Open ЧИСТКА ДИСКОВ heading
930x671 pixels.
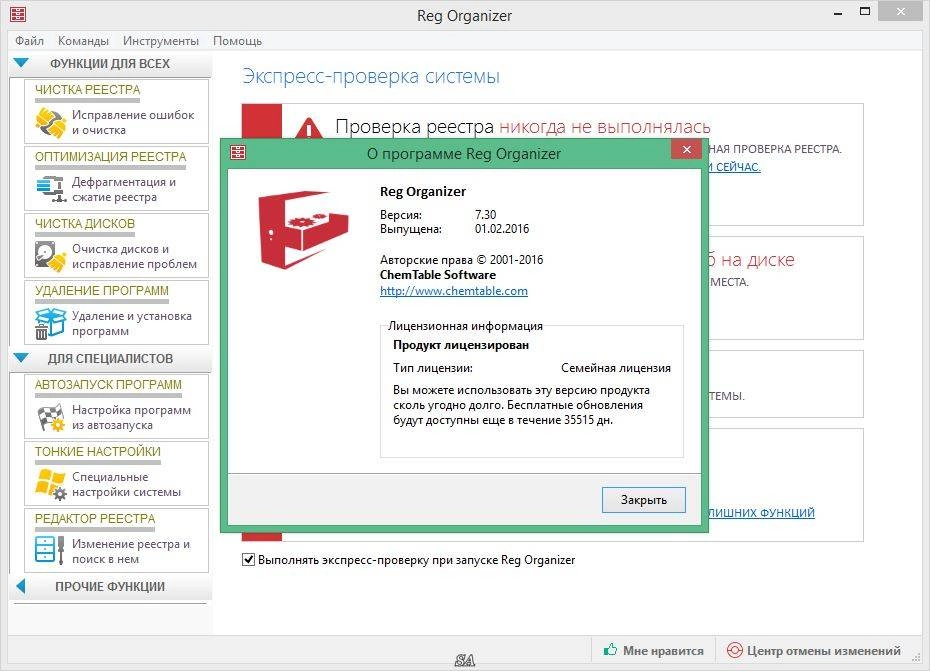tap(85, 224)
